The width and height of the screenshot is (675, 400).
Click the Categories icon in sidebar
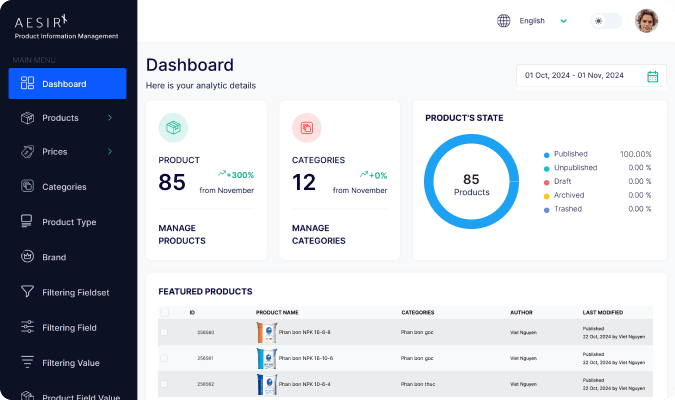(x=27, y=187)
